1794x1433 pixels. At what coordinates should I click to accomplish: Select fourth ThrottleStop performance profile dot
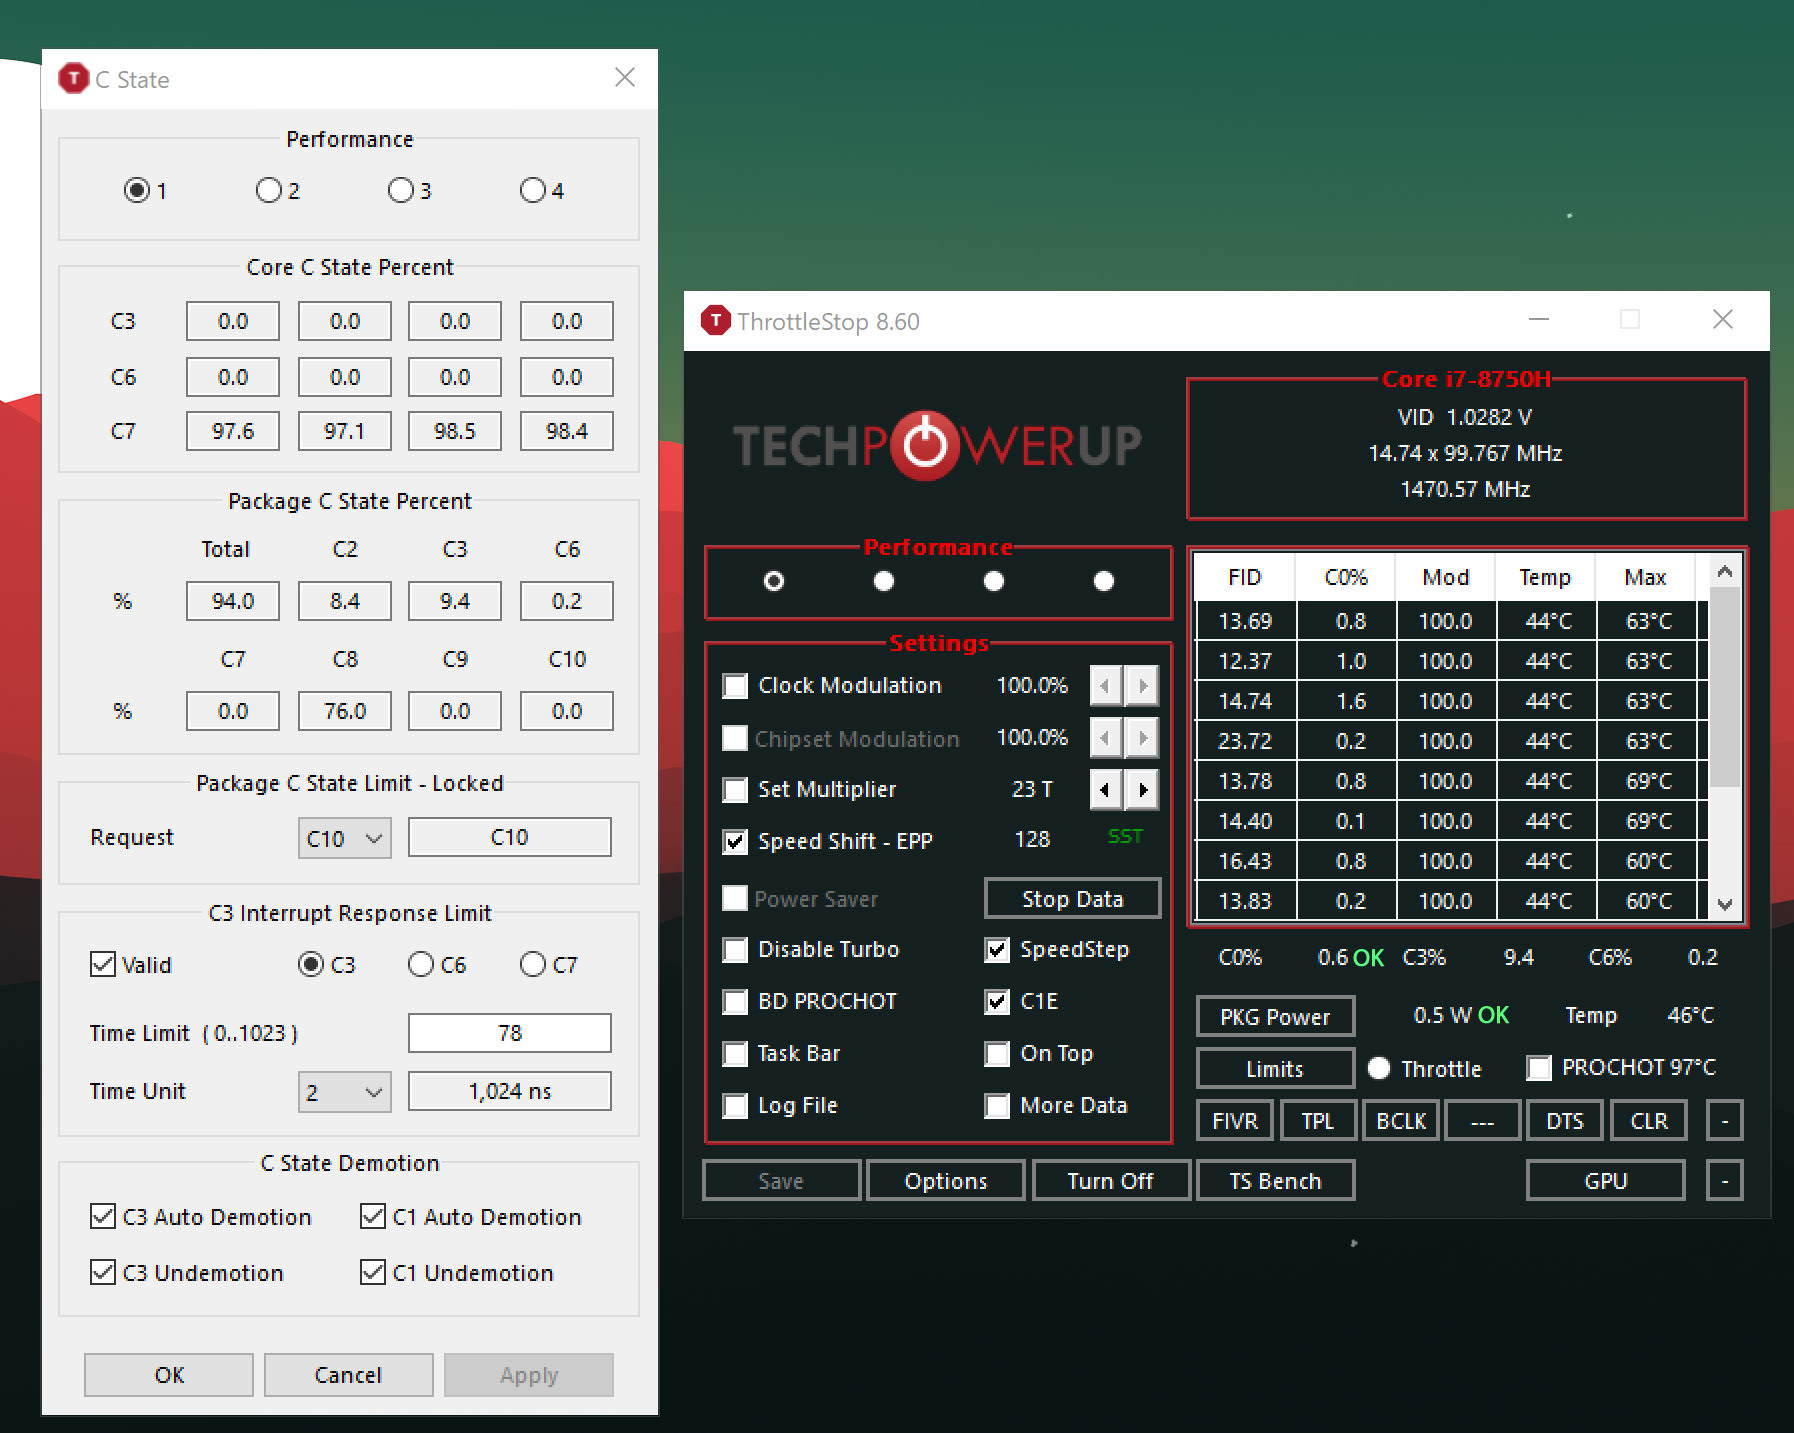pyautogui.click(x=1104, y=581)
